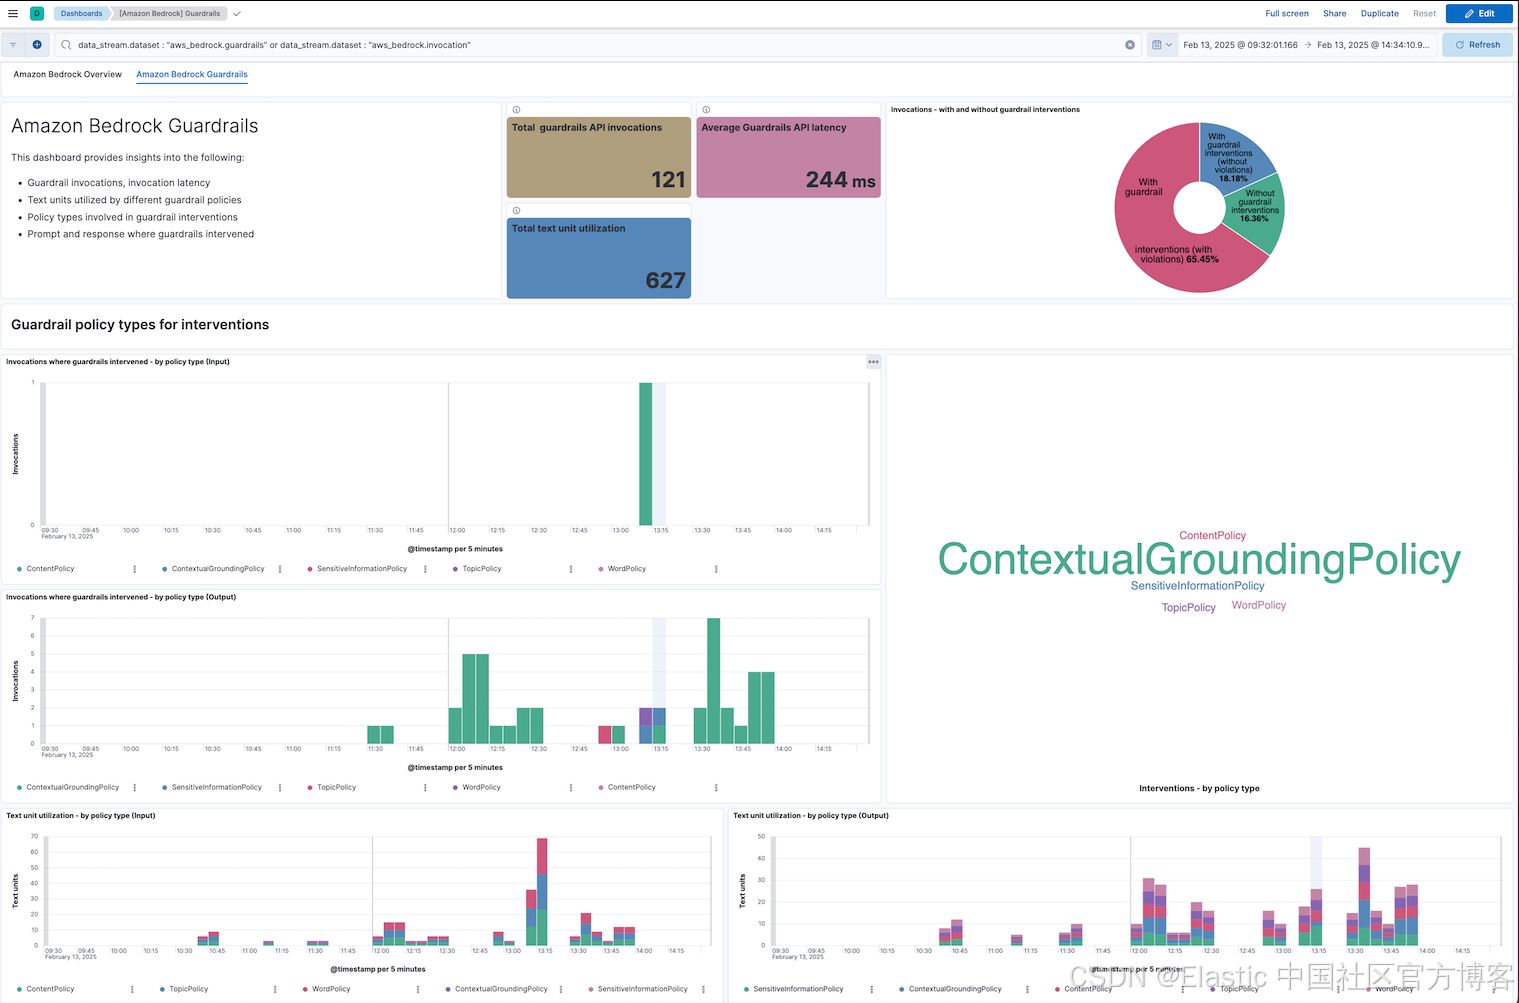
Task: Select the Amazon Bedrock Guardrails tab
Action: click(192, 75)
